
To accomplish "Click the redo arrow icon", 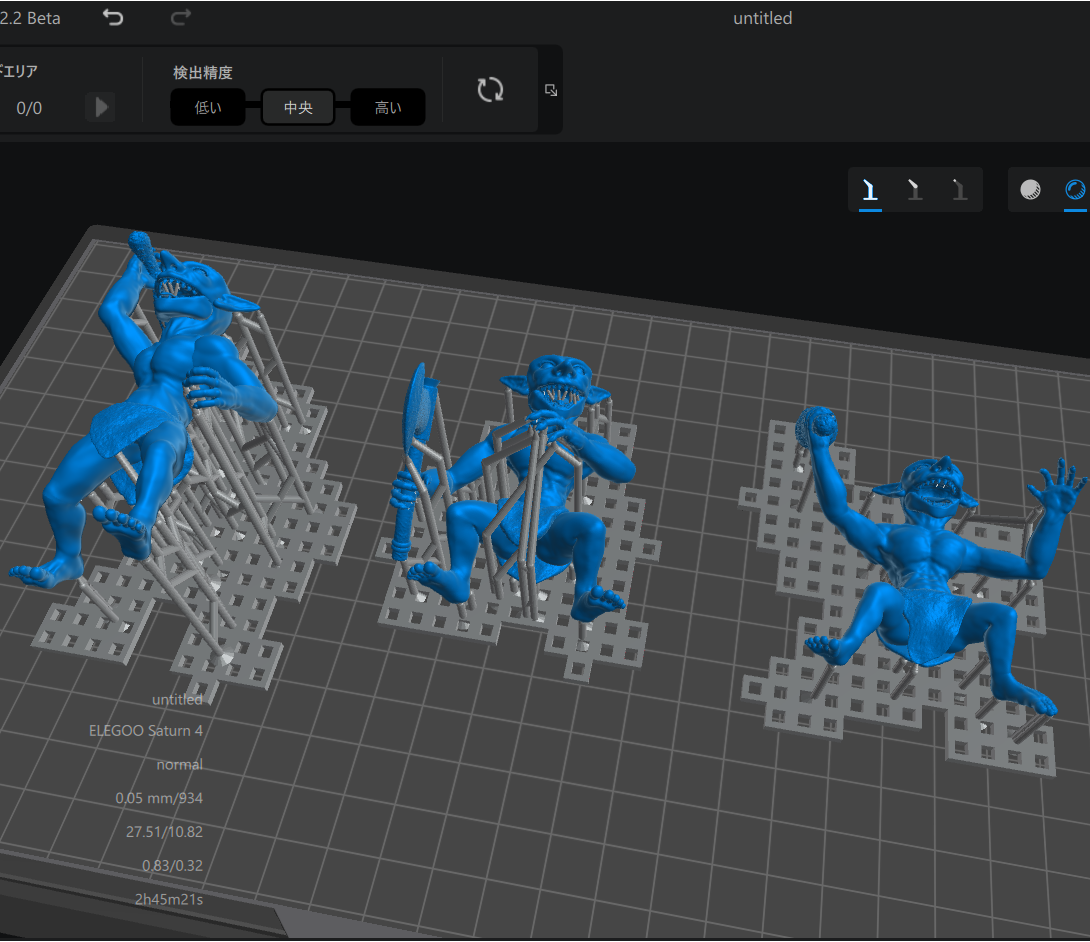I will pos(181,18).
